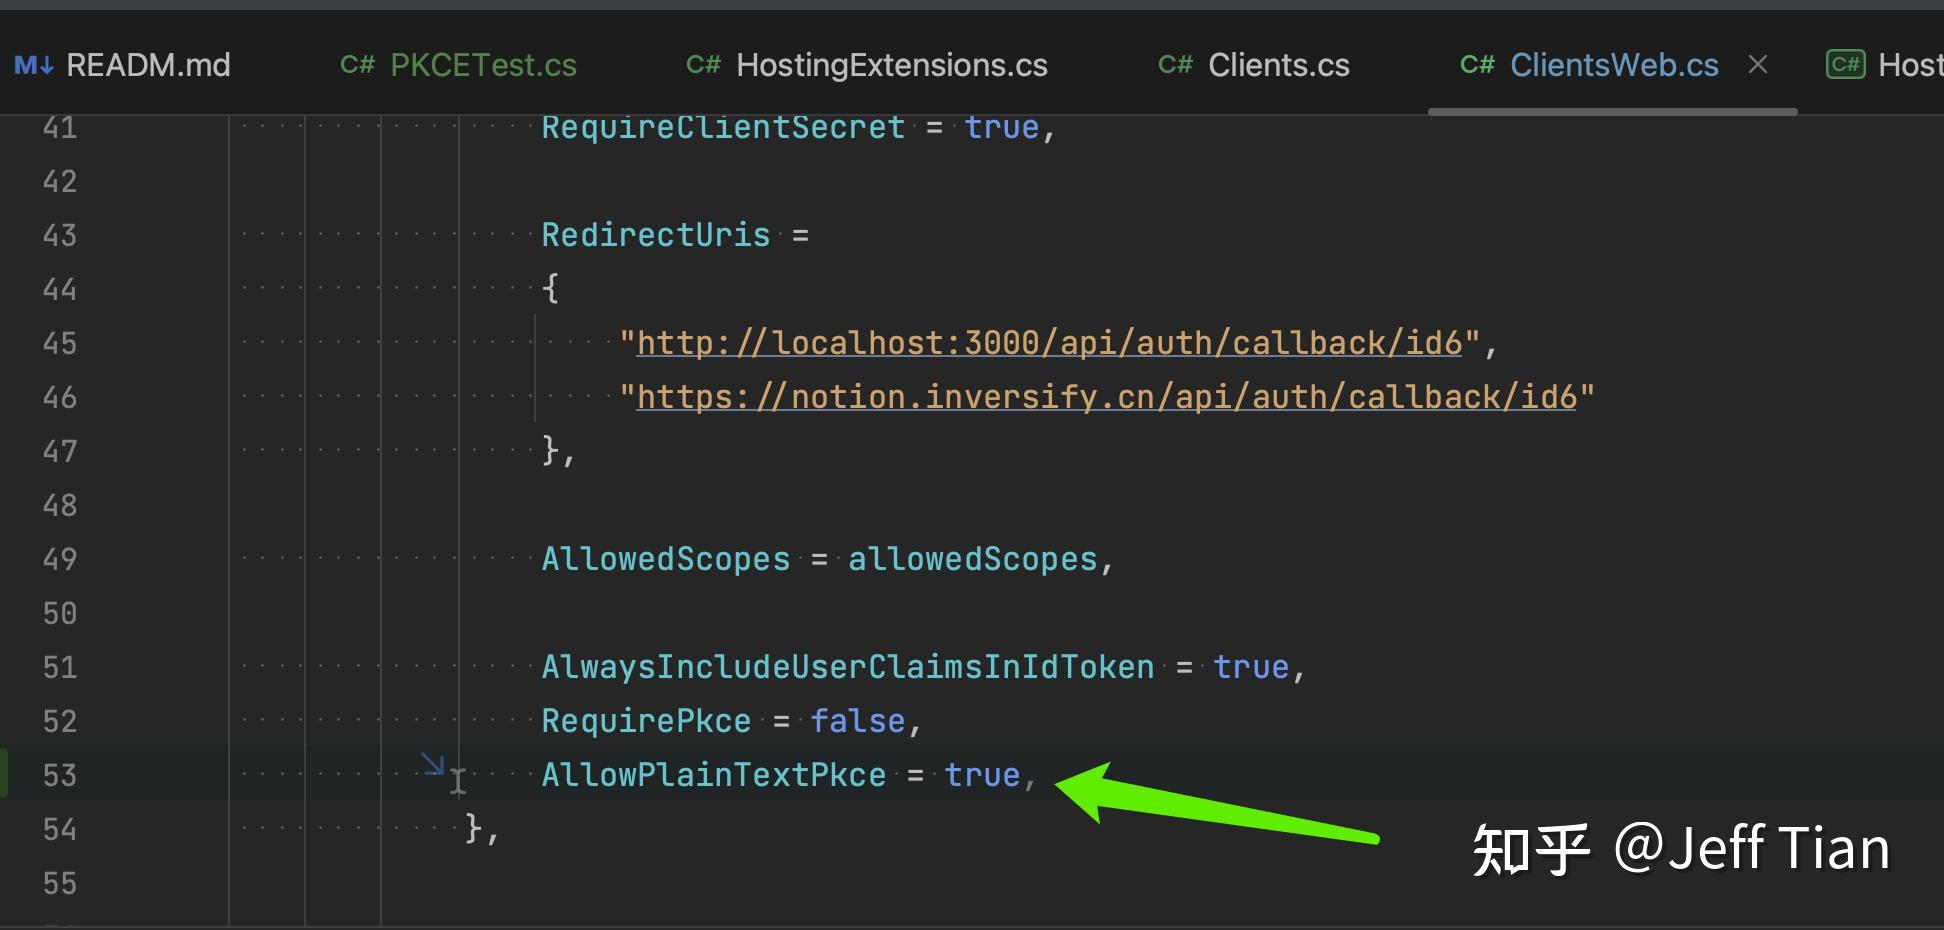Click the closing brace on line 47

550,451
